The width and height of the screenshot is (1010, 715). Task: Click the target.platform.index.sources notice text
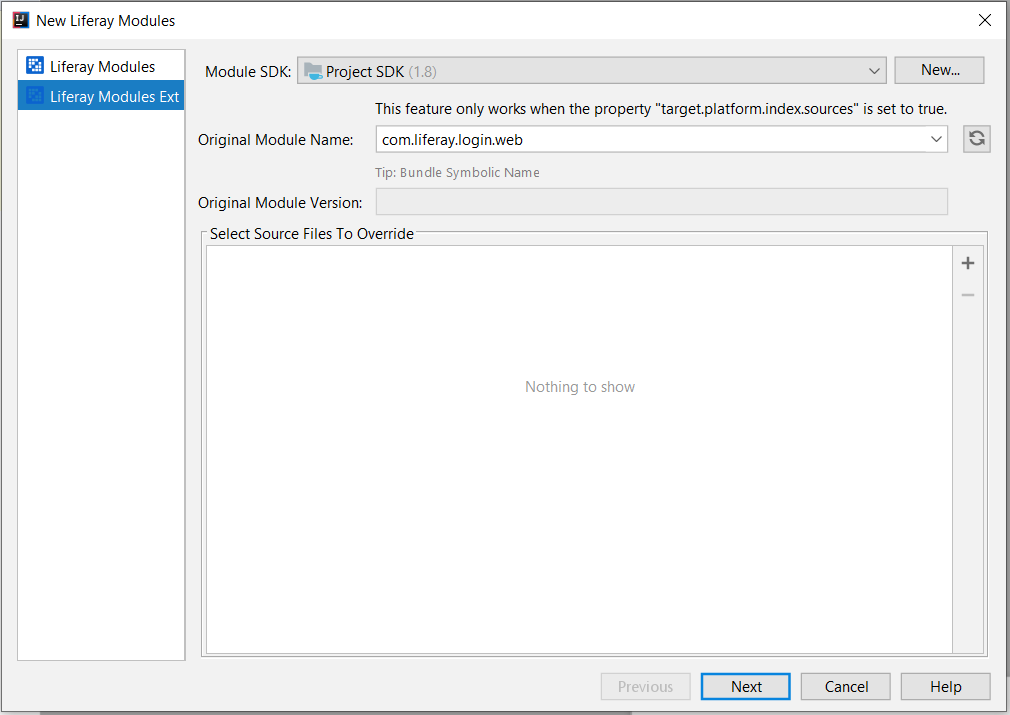tap(661, 109)
